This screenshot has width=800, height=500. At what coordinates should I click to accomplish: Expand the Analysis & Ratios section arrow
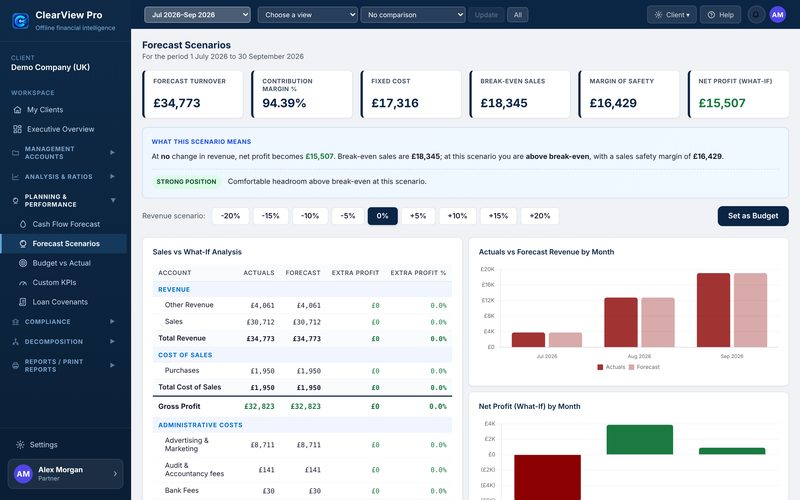coord(112,177)
